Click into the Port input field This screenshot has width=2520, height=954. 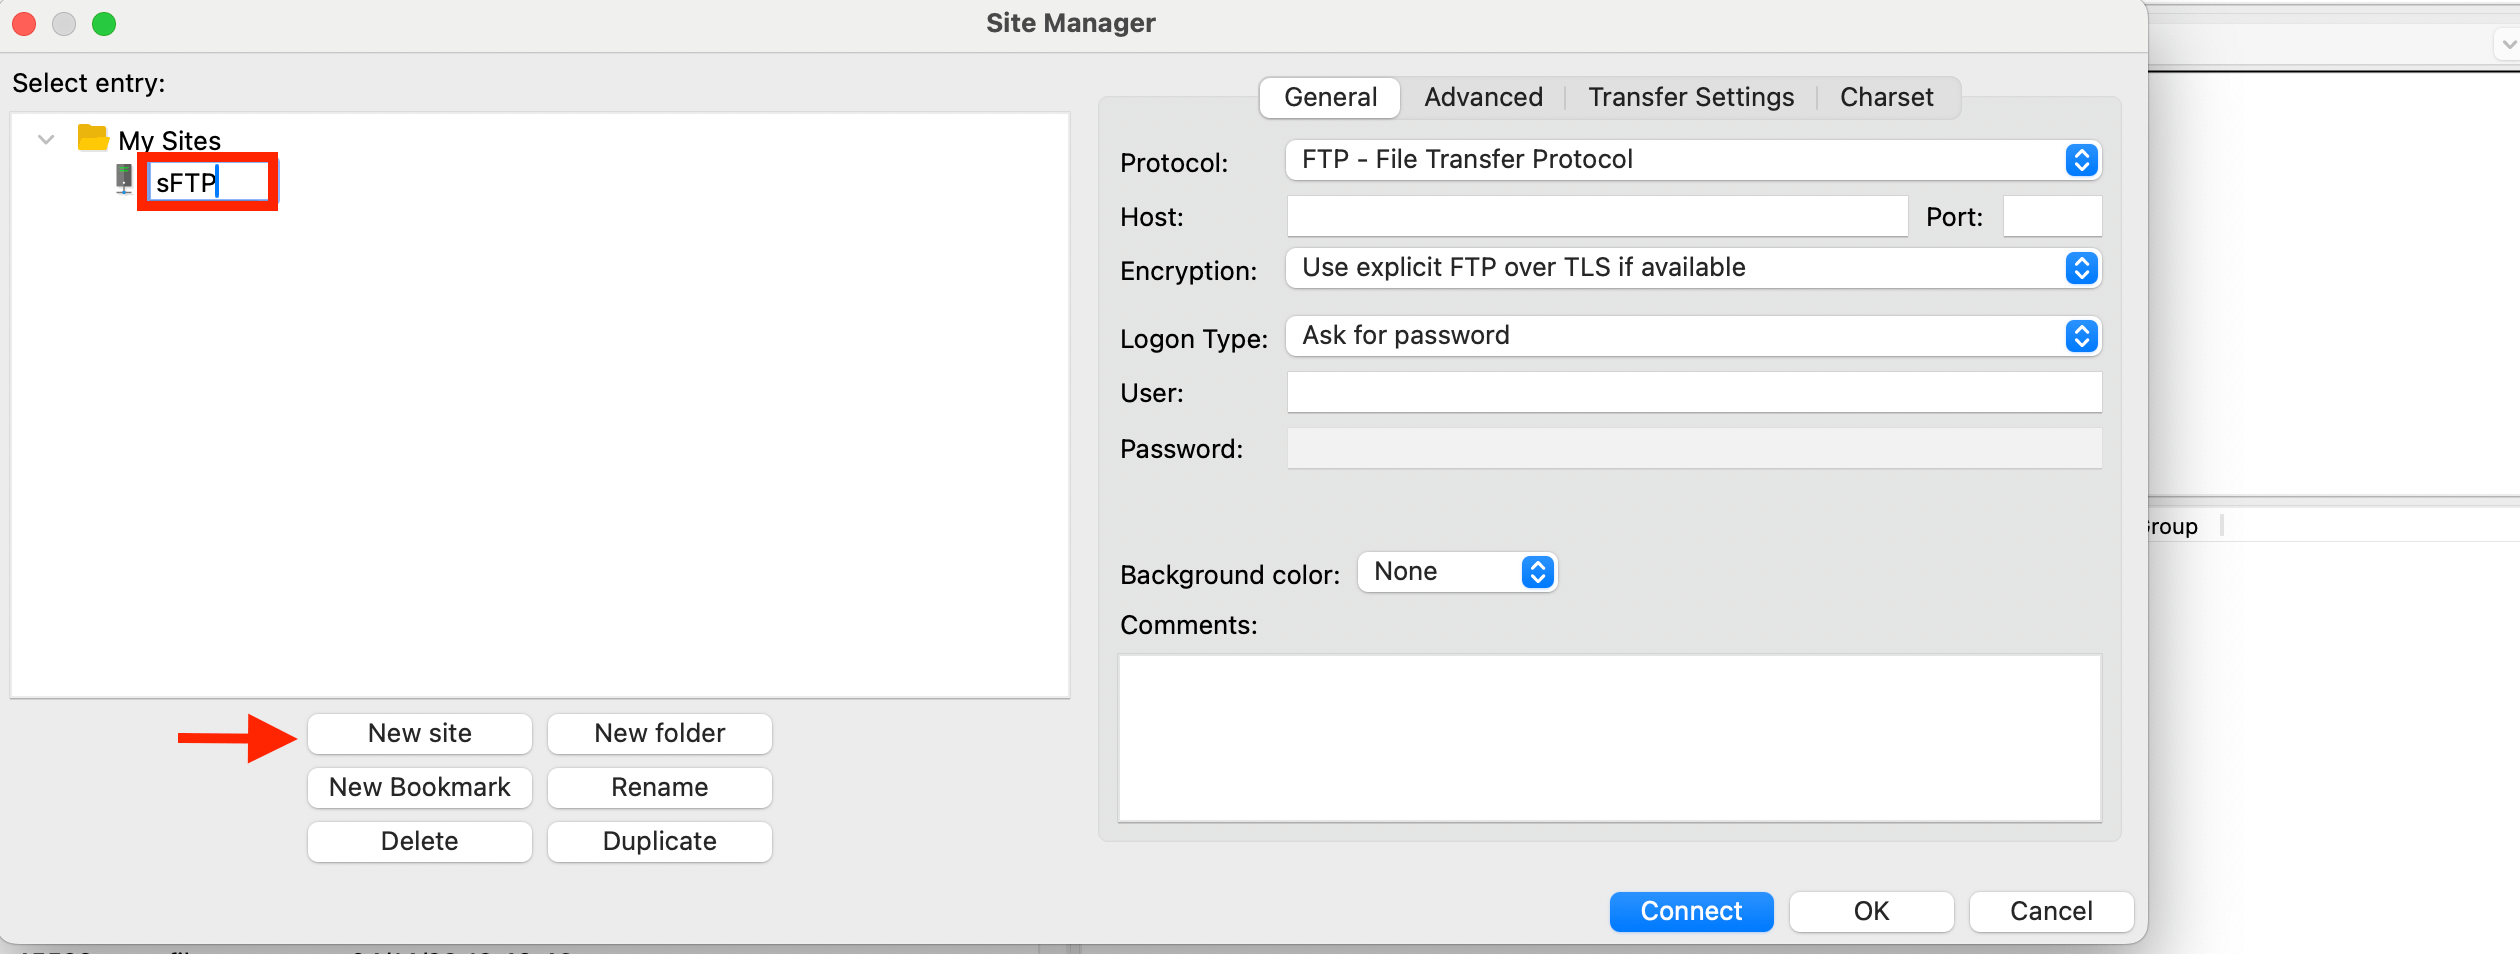[2052, 216]
